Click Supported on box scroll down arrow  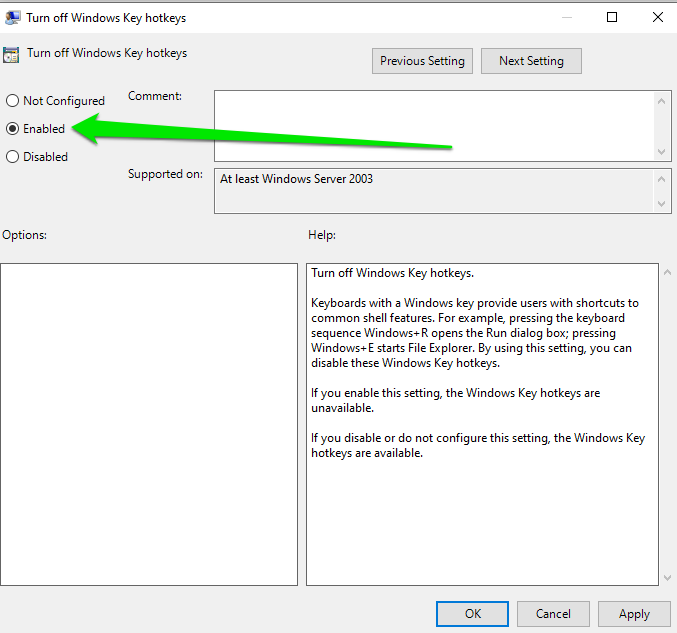(x=661, y=203)
